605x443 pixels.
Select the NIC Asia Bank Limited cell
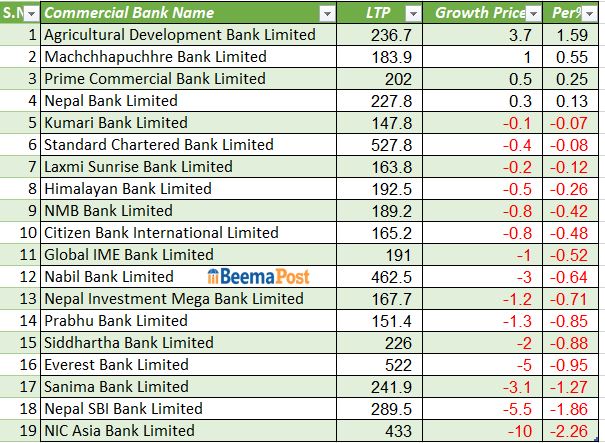pos(119,431)
